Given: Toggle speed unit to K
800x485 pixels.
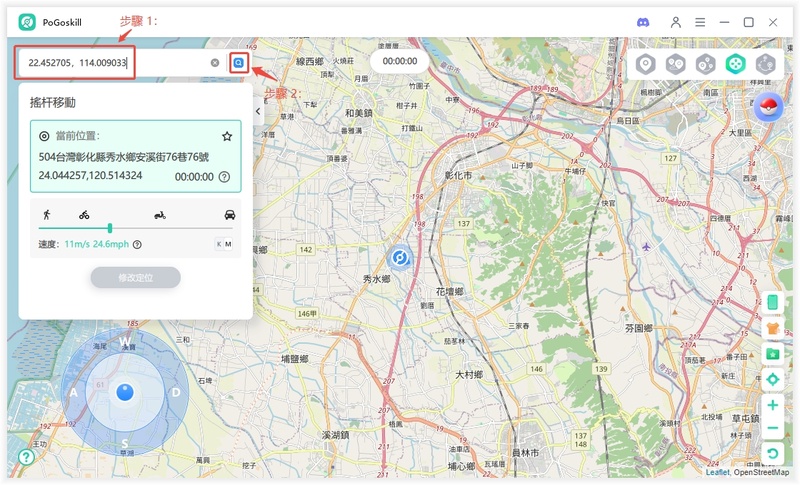Looking at the screenshot, I should (219, 244).
